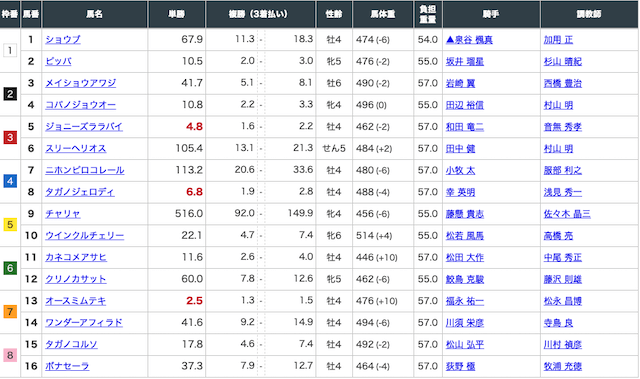
Task: Open jockey link 鮫島 克駿
Action: click(464, 279)
